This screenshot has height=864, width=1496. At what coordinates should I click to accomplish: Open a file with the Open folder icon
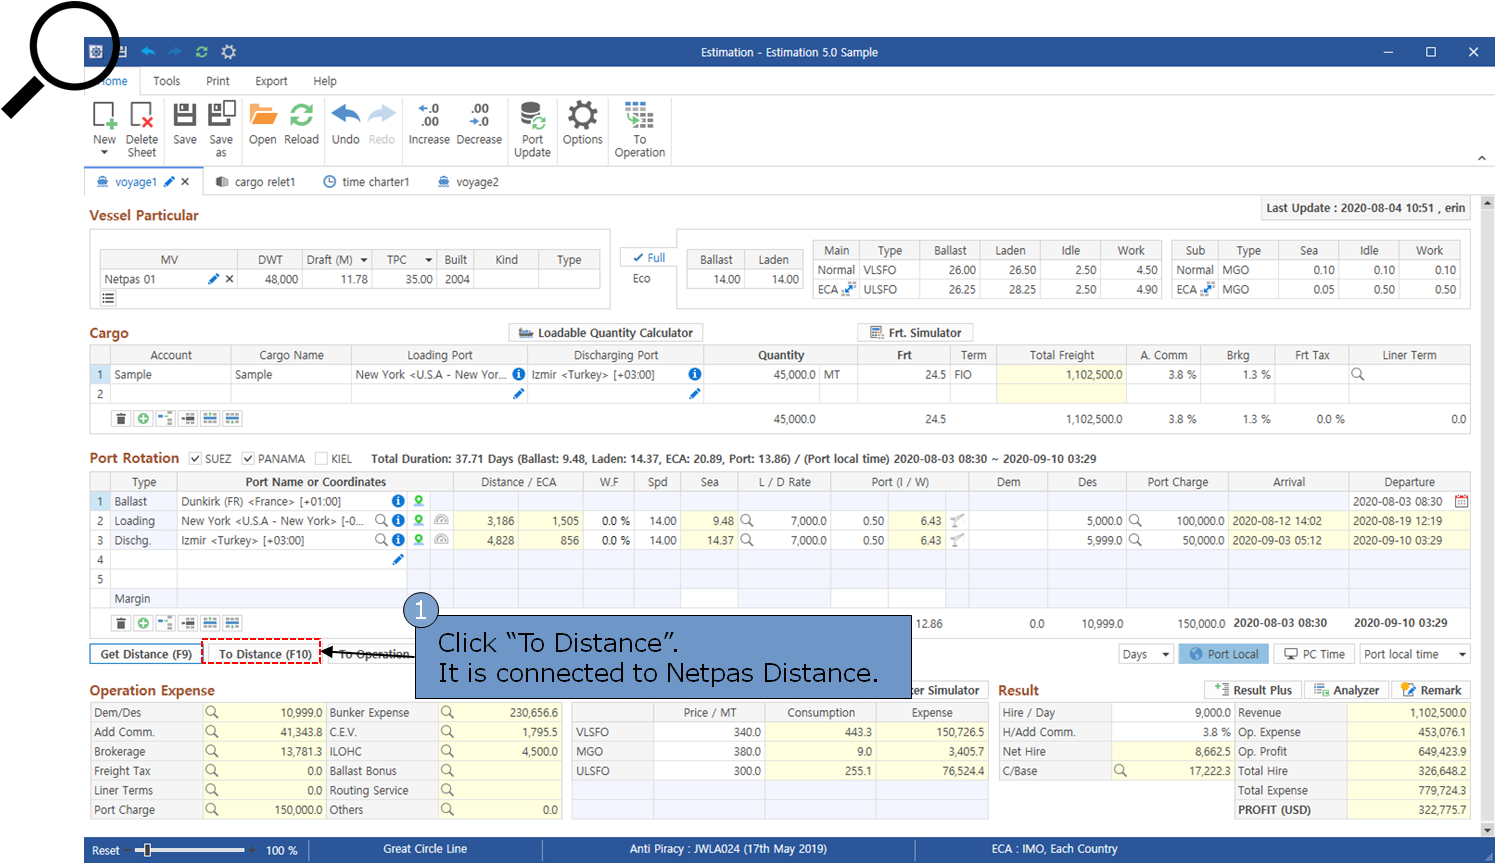[x=263, y=115]
